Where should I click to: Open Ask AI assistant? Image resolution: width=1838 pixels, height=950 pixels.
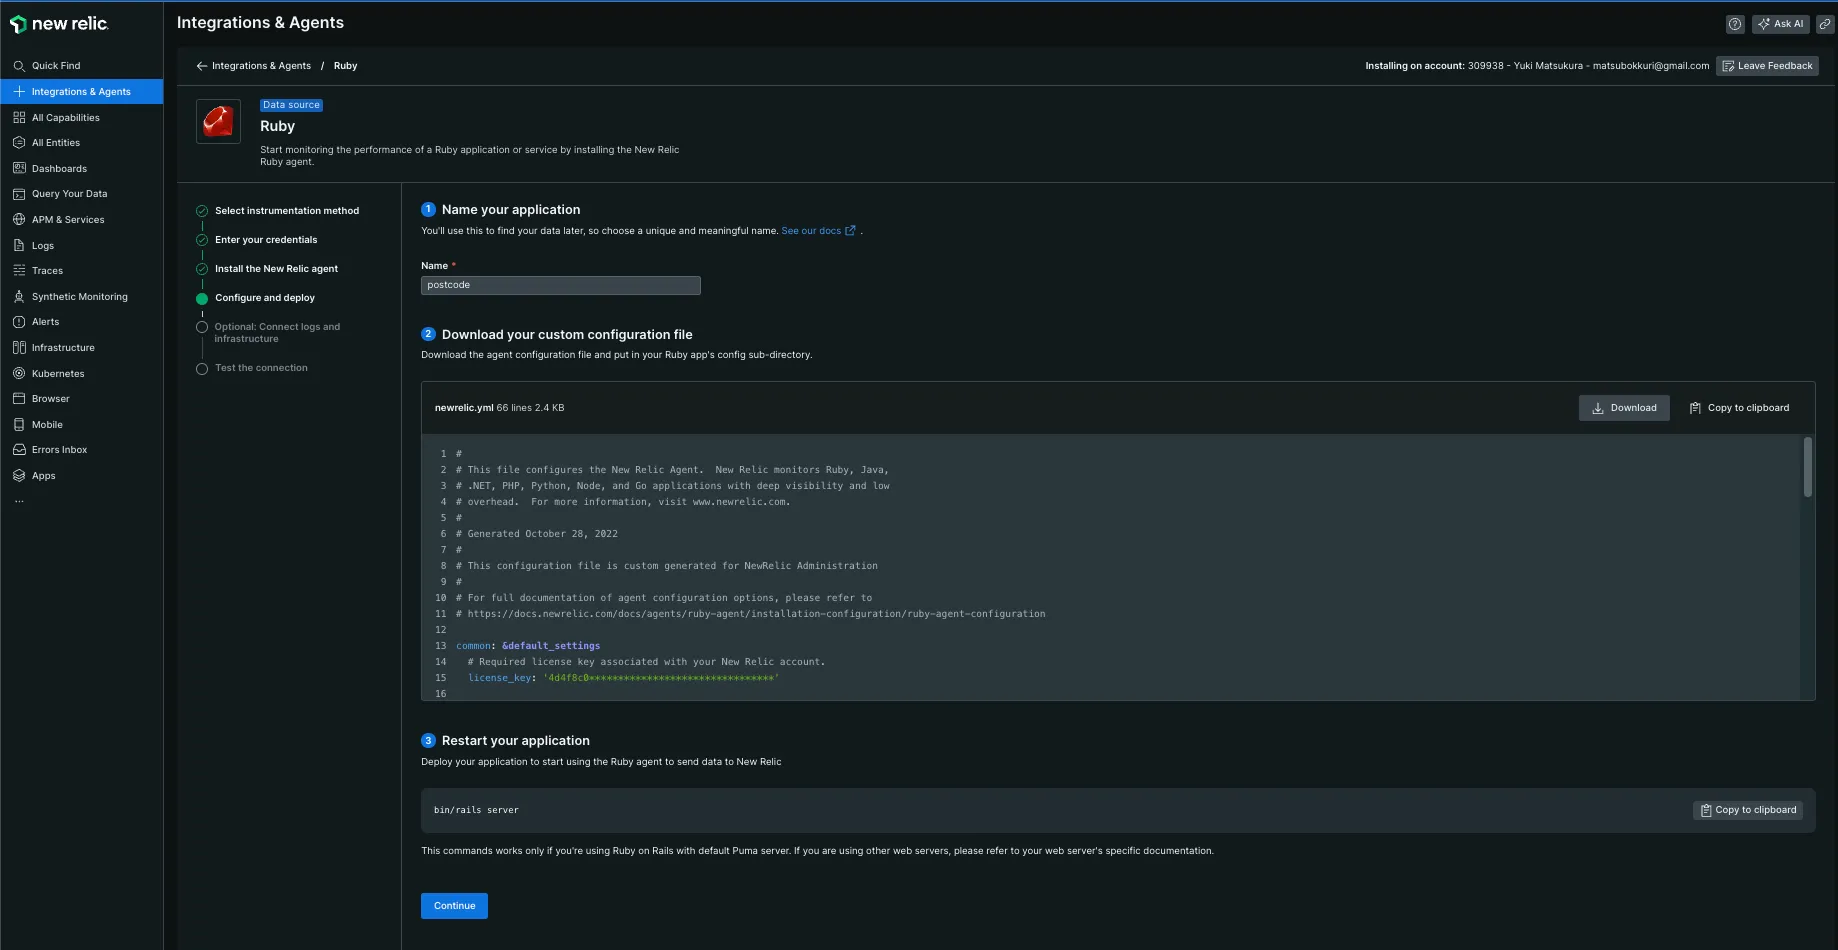coord(1781,24)
